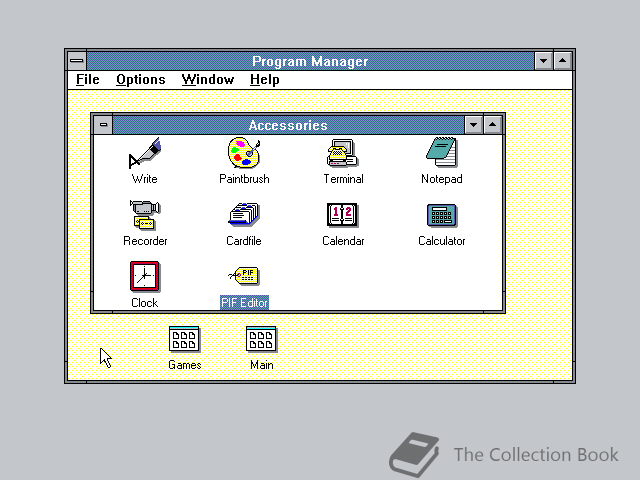Select the Calculator icon
Image resolution: width=640 pixels, height=480 pixels.
coord(442,215)
